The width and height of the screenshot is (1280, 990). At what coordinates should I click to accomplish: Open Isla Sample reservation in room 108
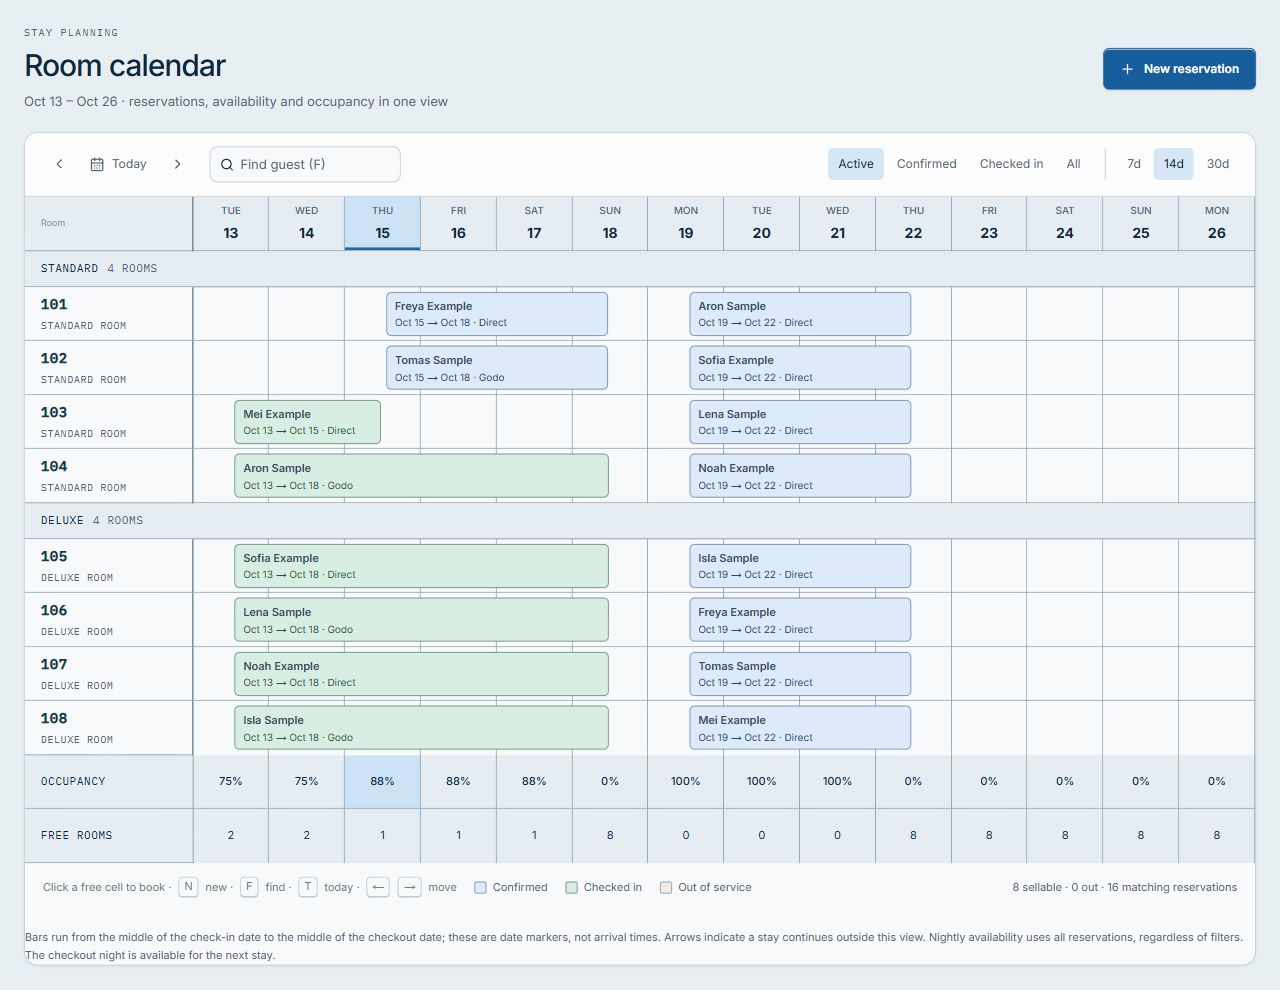[421, 728]
